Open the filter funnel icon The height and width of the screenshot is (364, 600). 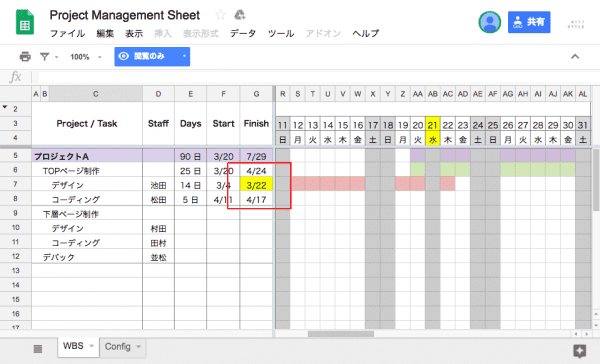(x=45, y=57)
